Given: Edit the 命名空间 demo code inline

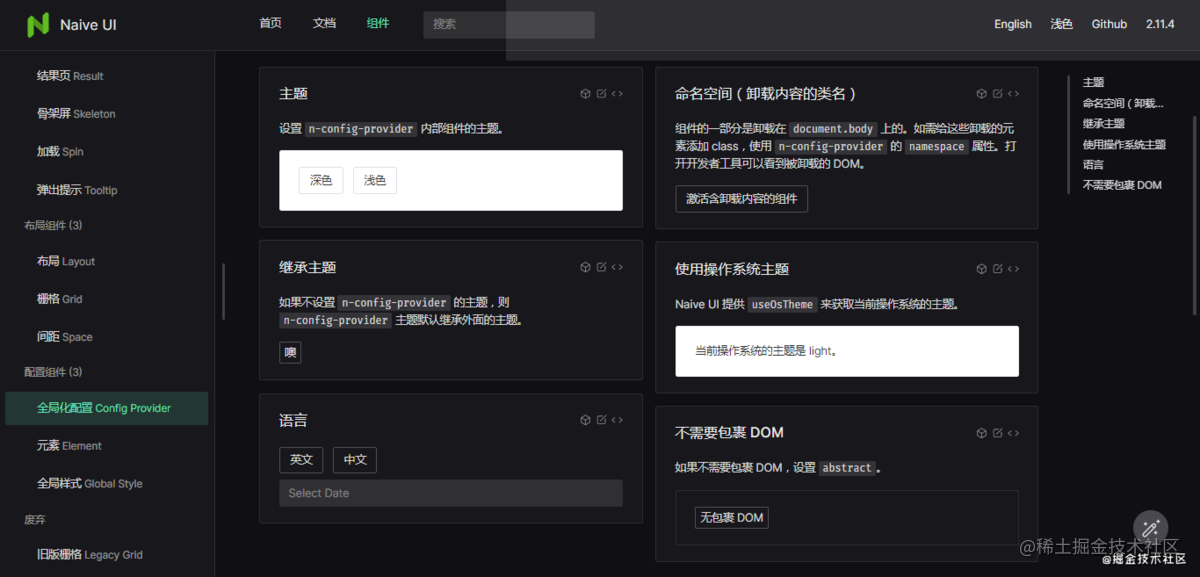Looking at the screenshot, I should pyautogui.click(x=996, y=92).
